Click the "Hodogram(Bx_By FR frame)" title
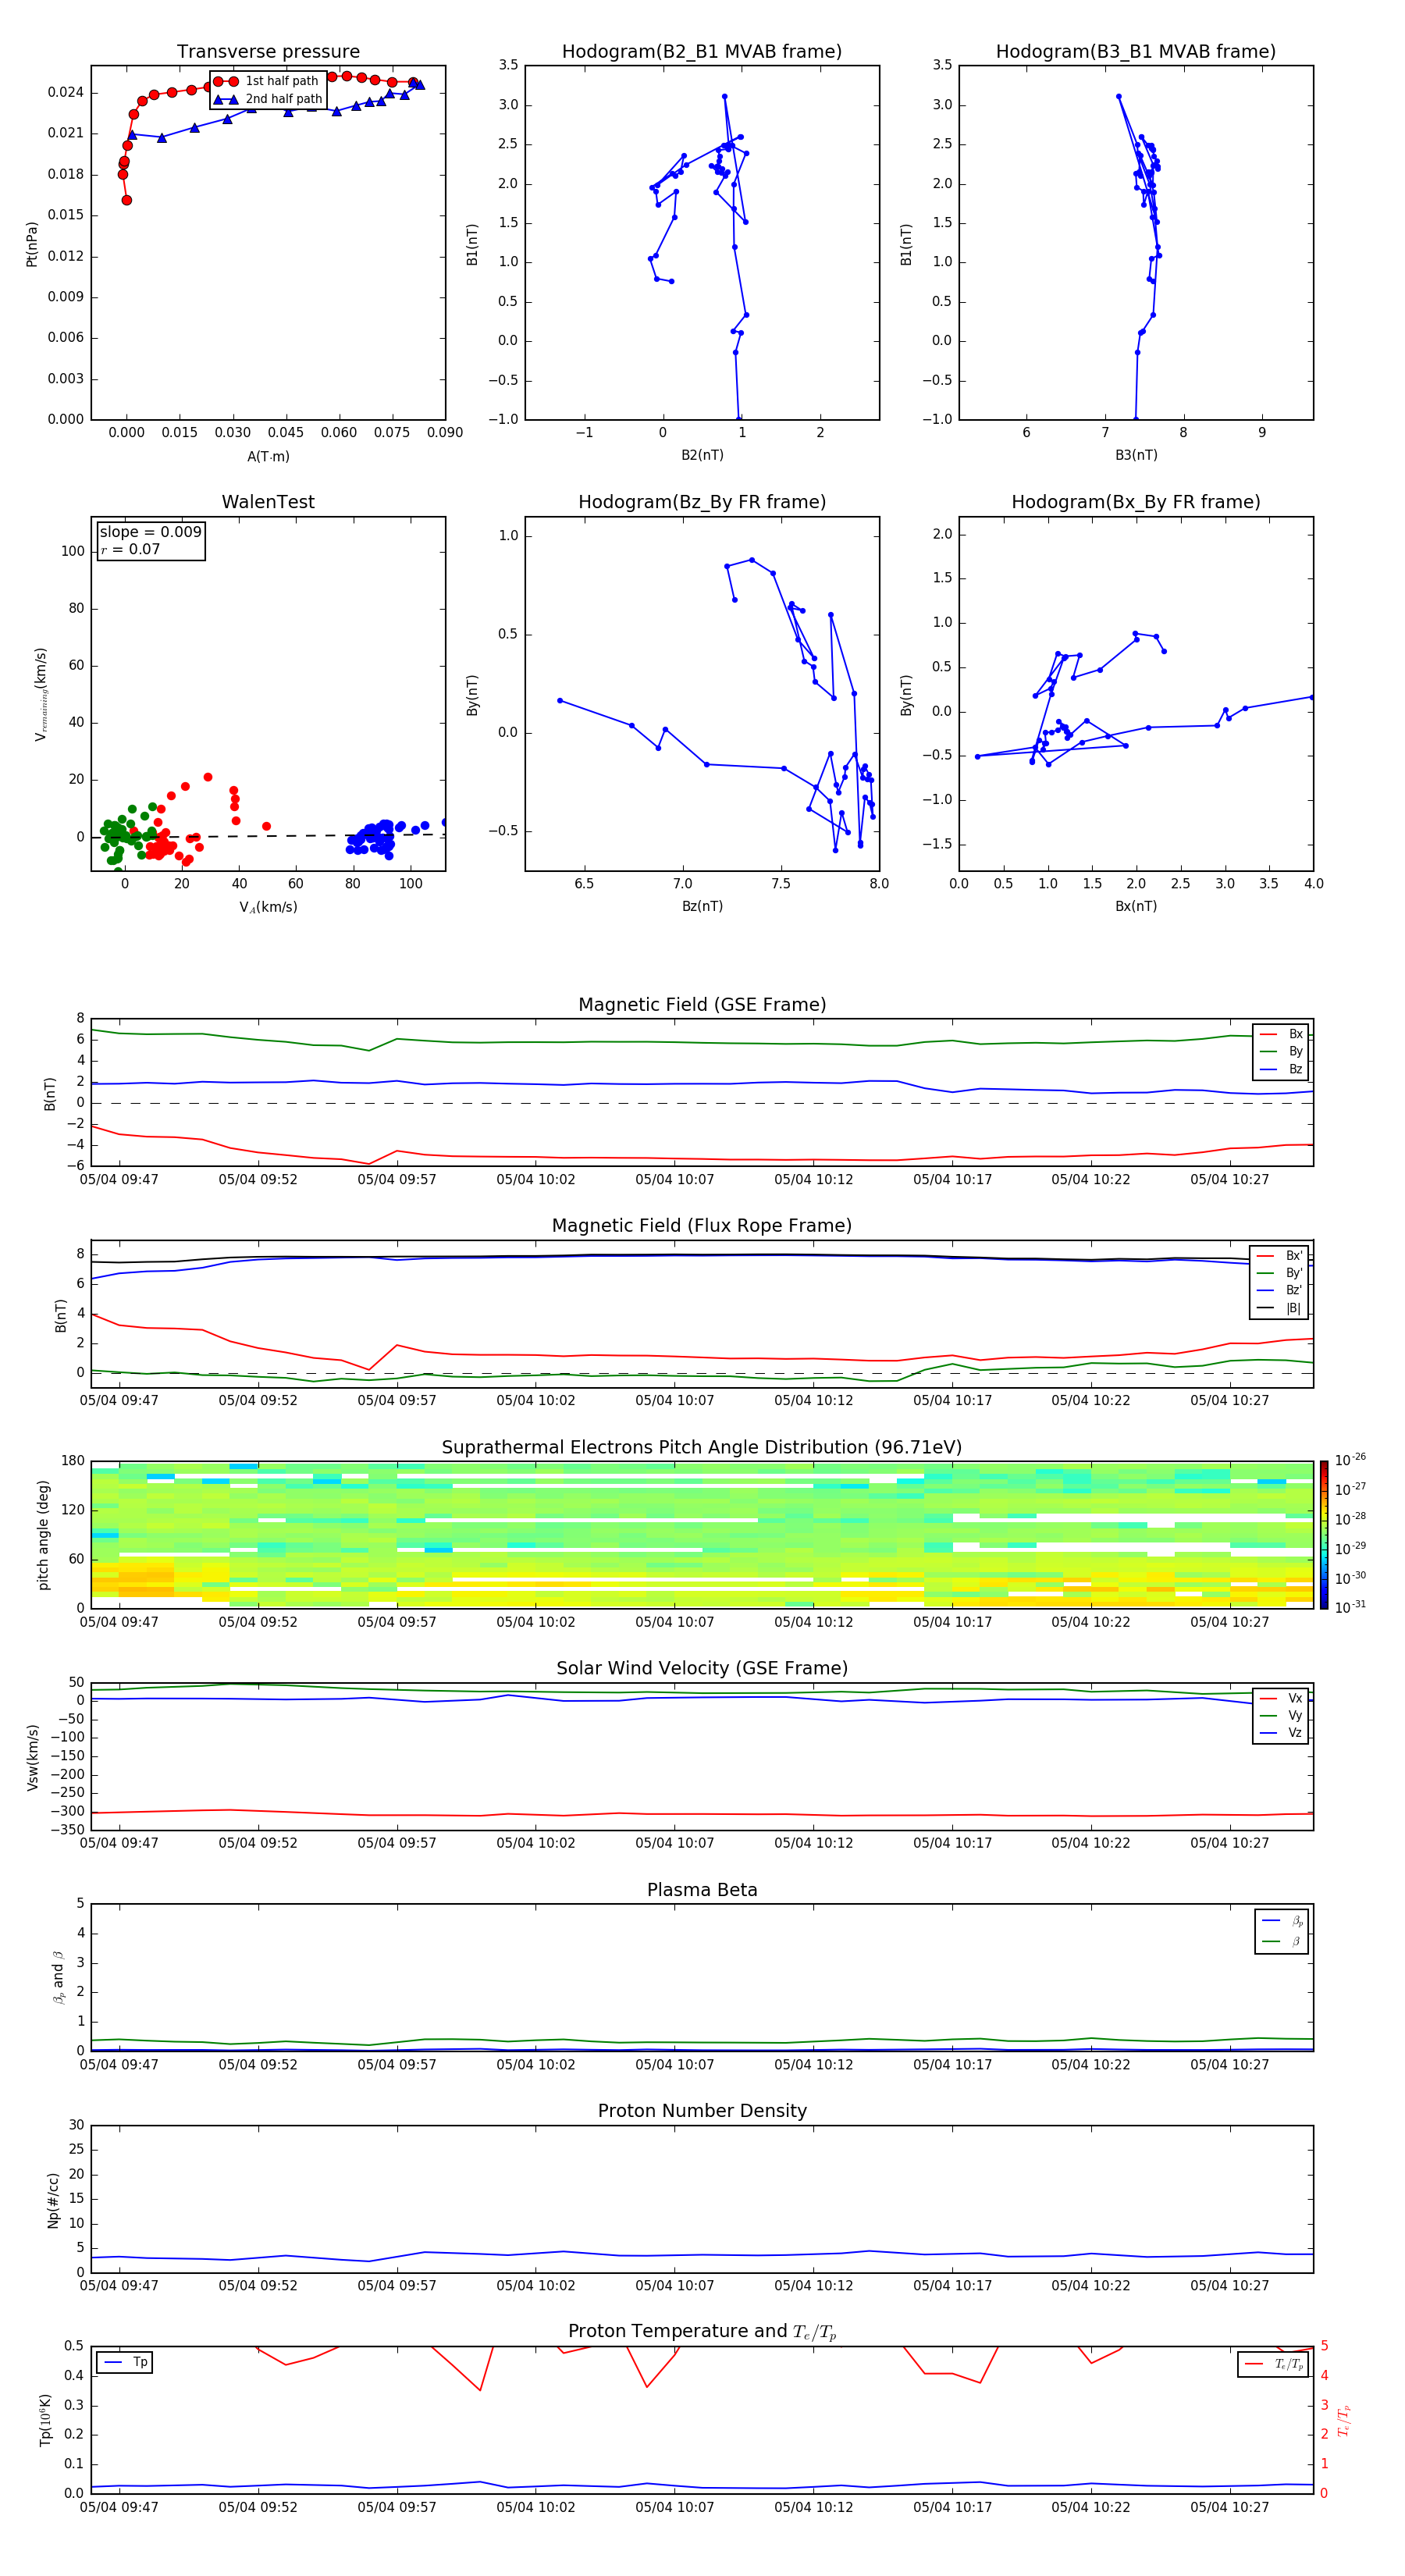Screen dimensions: 1405x2576 click(x=1136, y=502)
